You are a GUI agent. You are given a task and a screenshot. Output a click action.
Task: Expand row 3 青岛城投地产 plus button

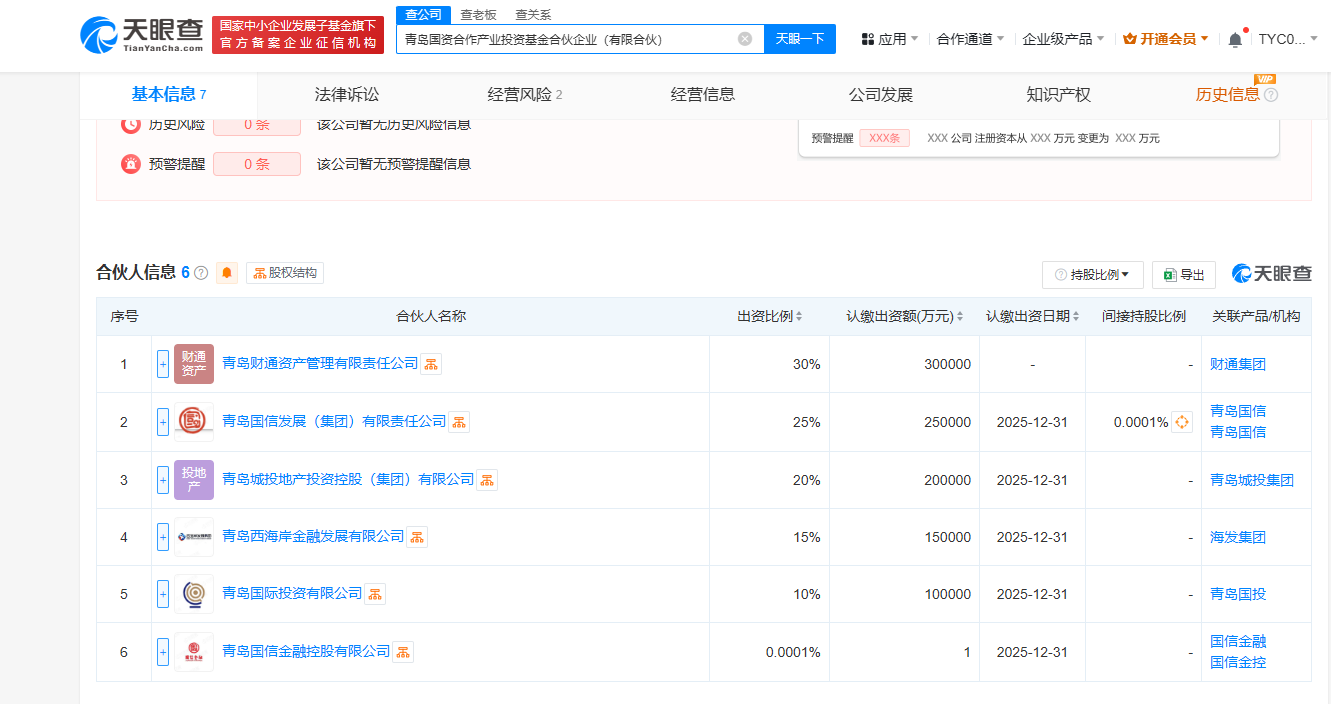[x=163, y=480]
